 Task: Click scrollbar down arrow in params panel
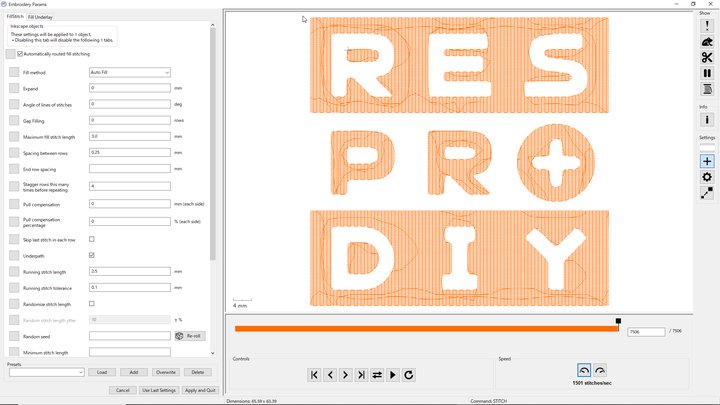pos(213,353)
